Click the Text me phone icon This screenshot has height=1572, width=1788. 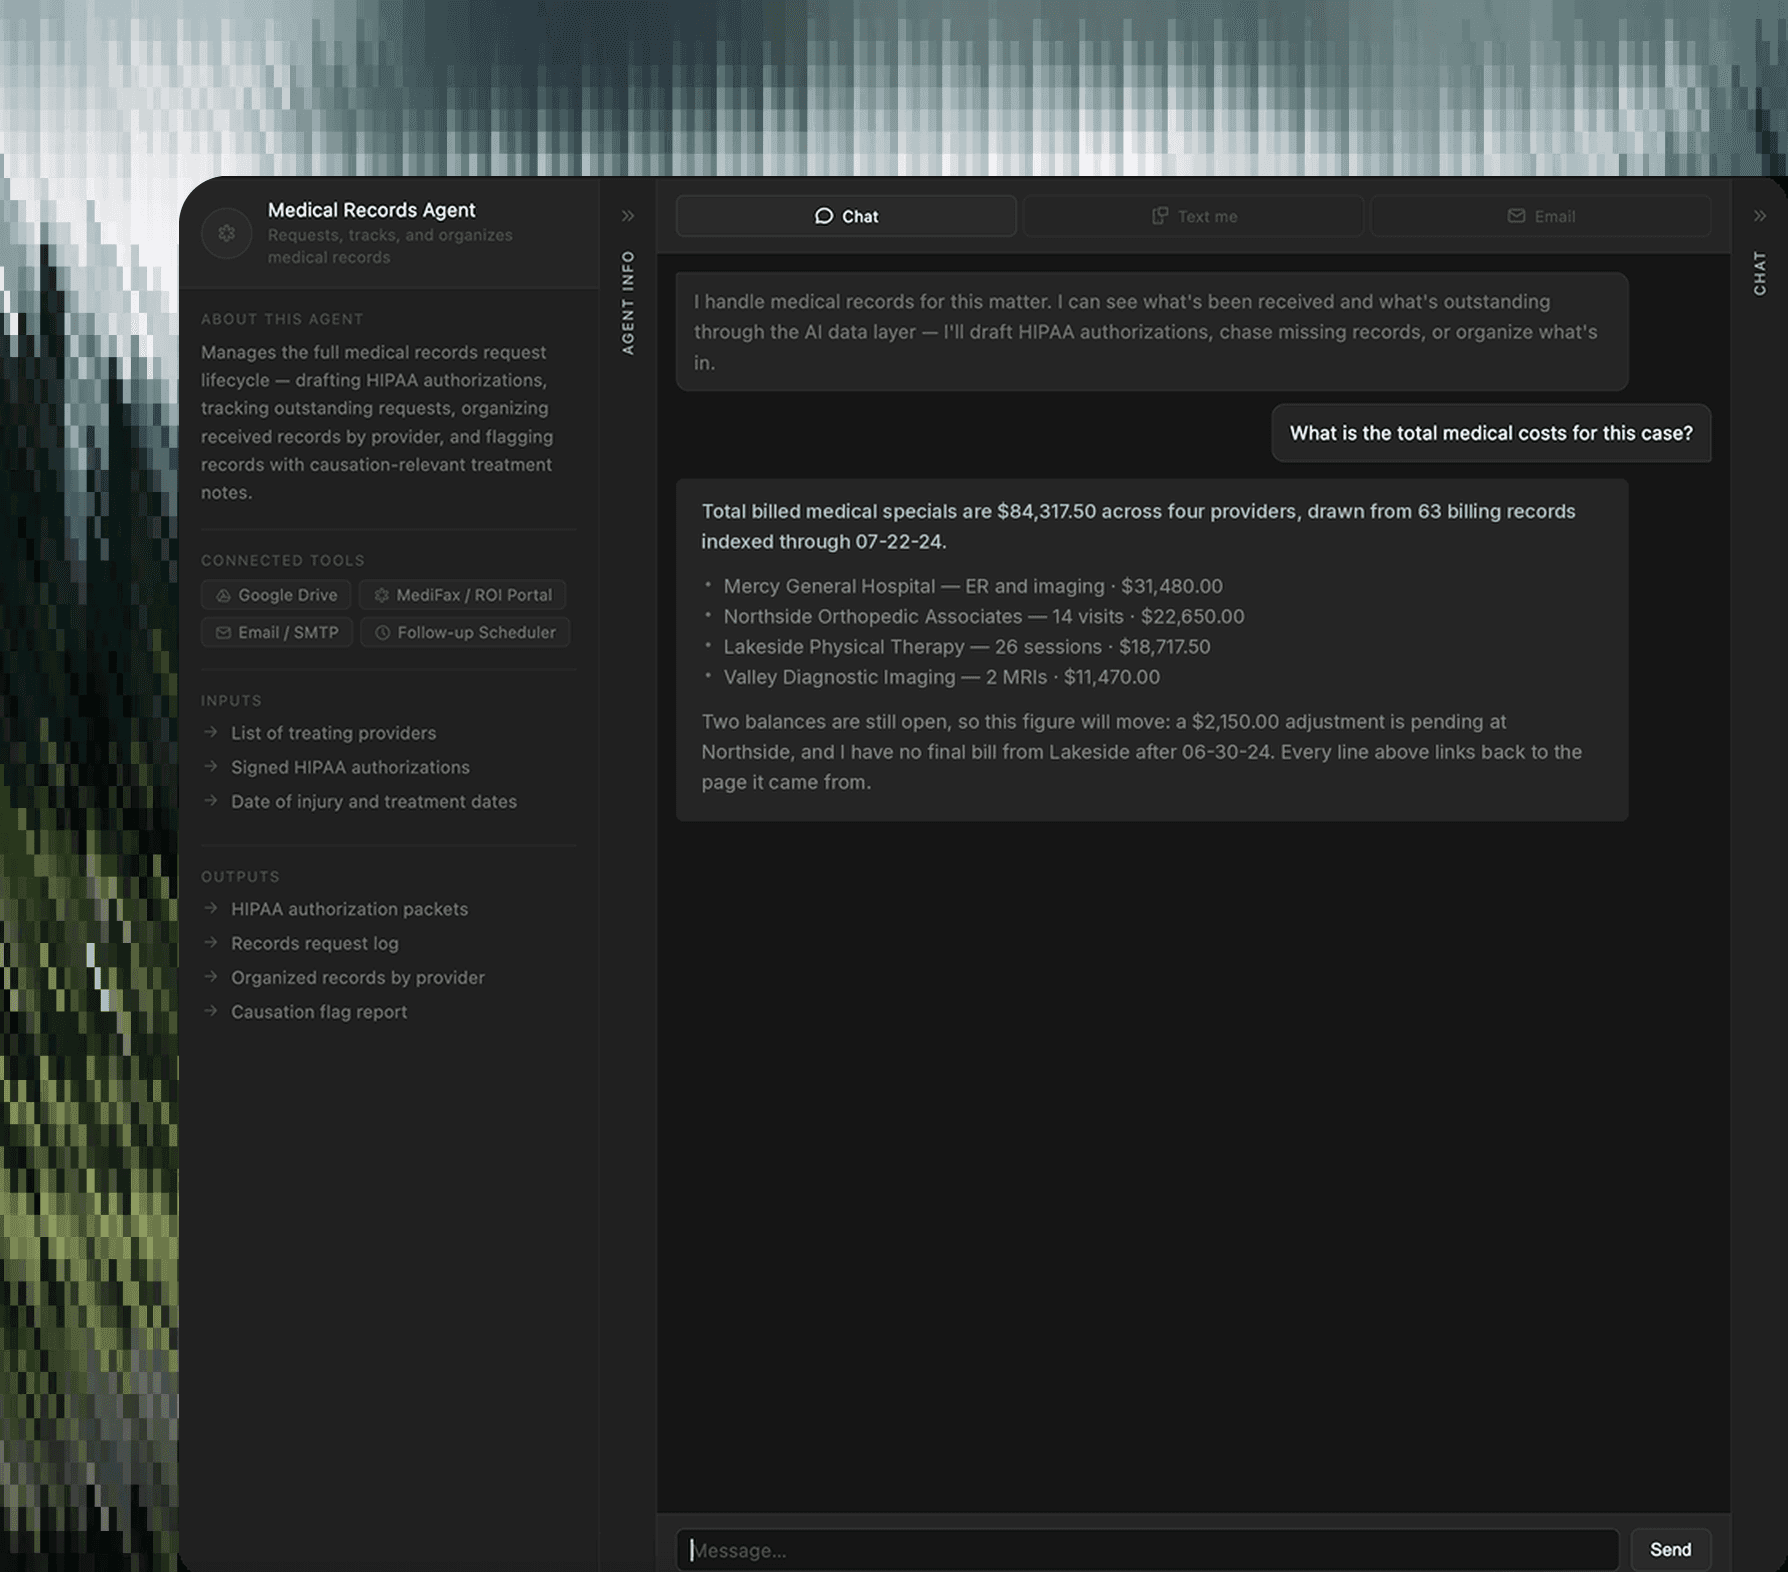coord(1160,216)
